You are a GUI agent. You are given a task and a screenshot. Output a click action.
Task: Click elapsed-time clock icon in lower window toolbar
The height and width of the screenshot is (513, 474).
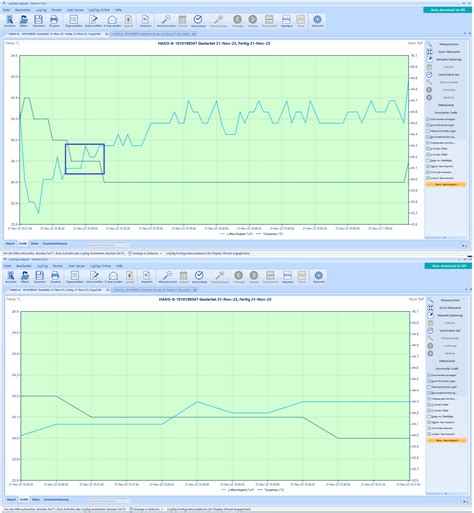[199, 277]
